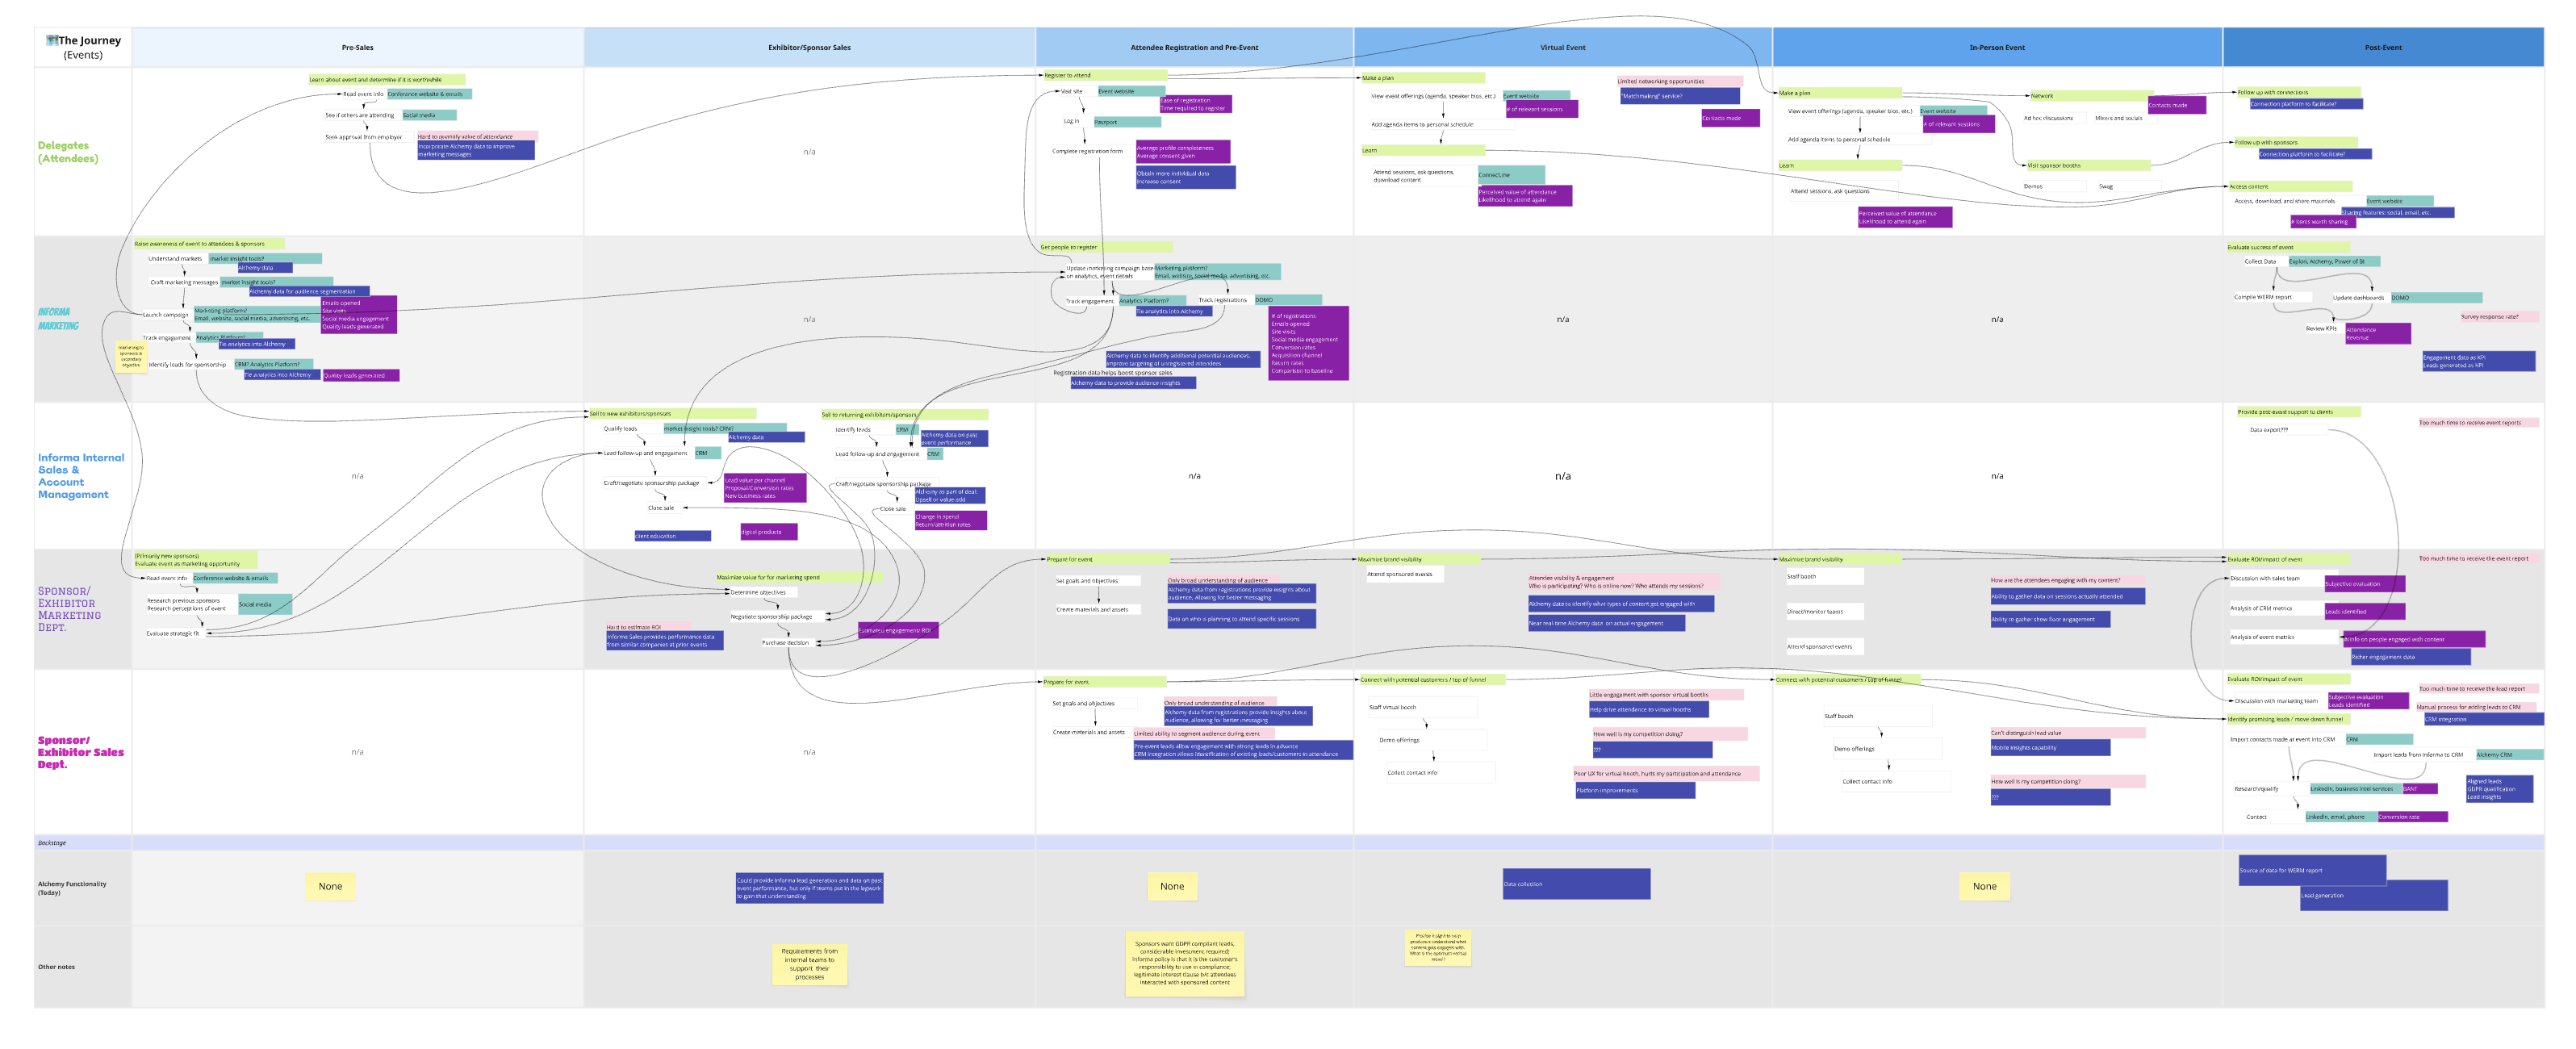Viewport: 2576px width, 1049px height.
Task: Select the 'Source of data for WERM report' card
Action: coord(2311,870)
